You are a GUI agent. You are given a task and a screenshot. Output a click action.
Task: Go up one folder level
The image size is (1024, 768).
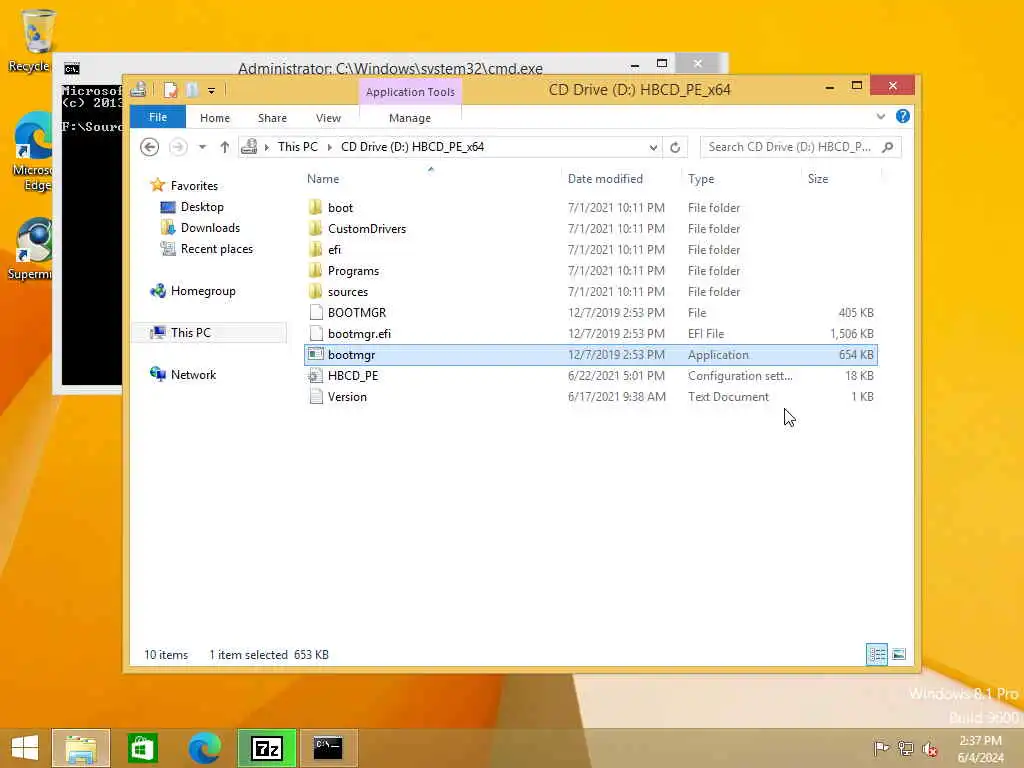point(225,147)
